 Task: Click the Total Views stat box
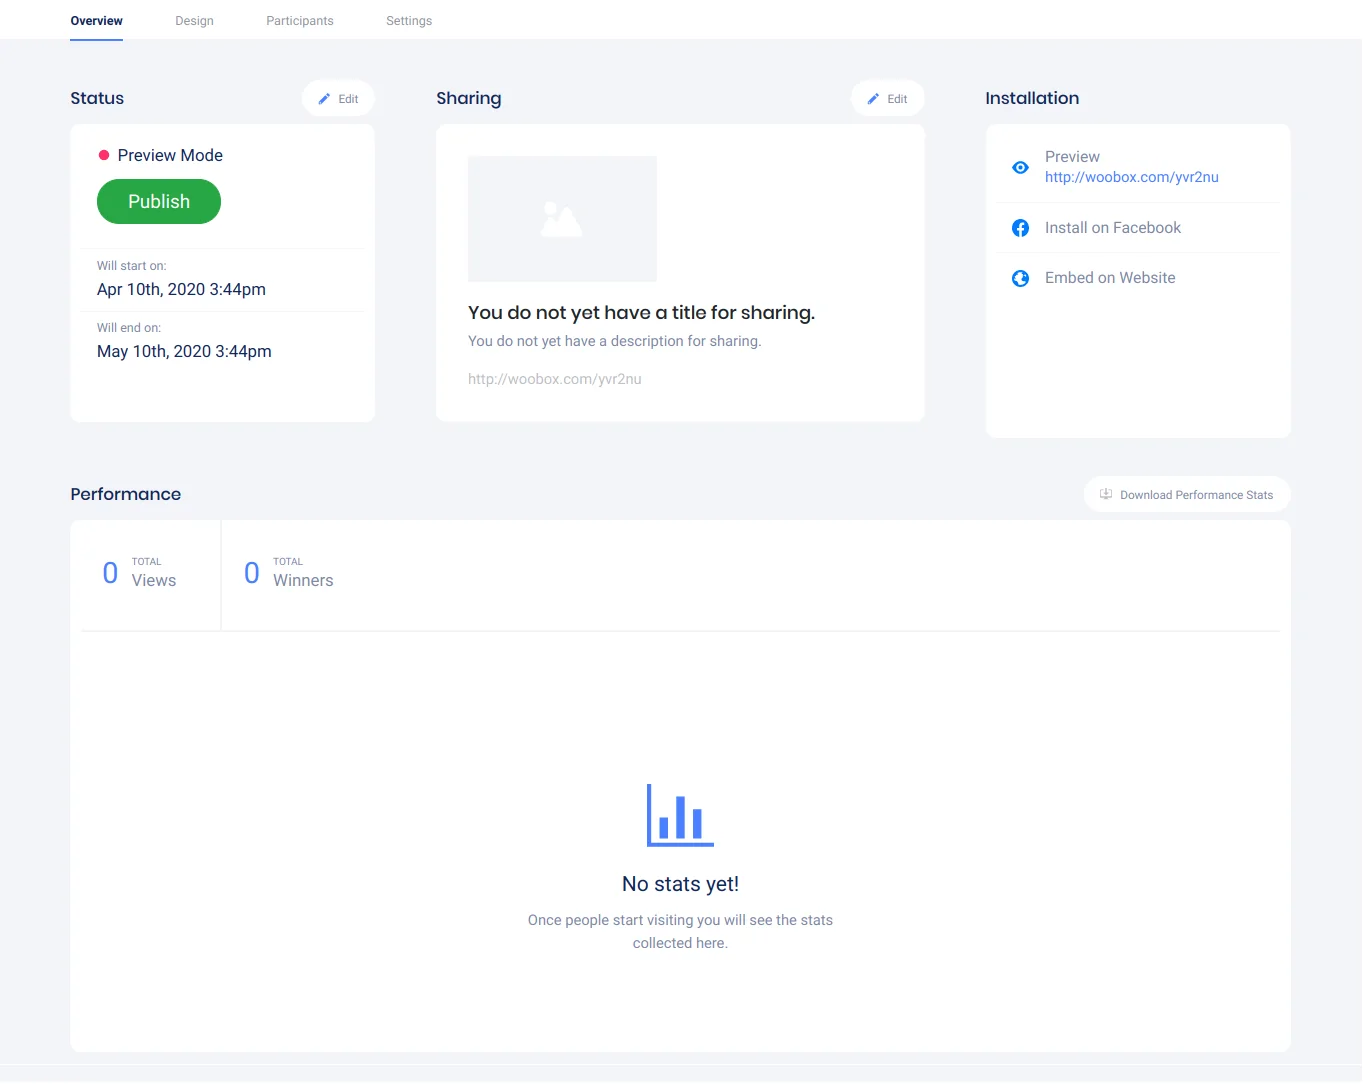pos(145,573)
